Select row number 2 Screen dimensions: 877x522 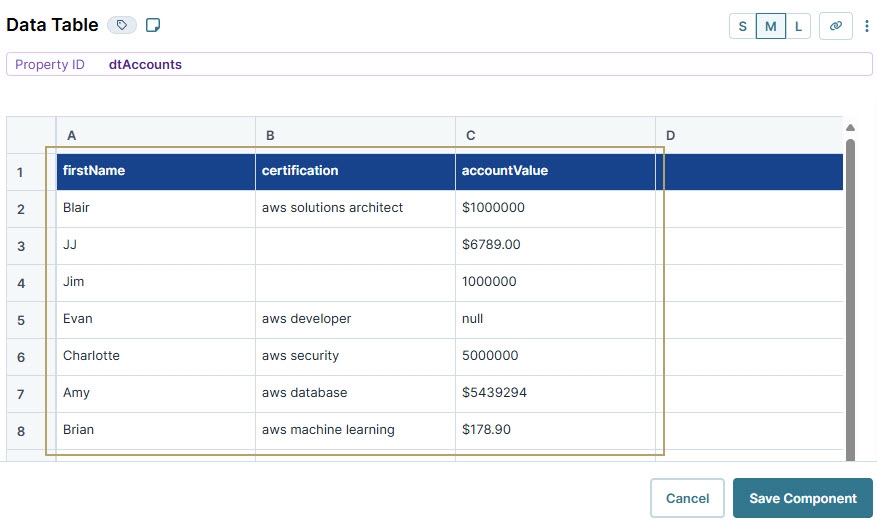coord(31,209)
